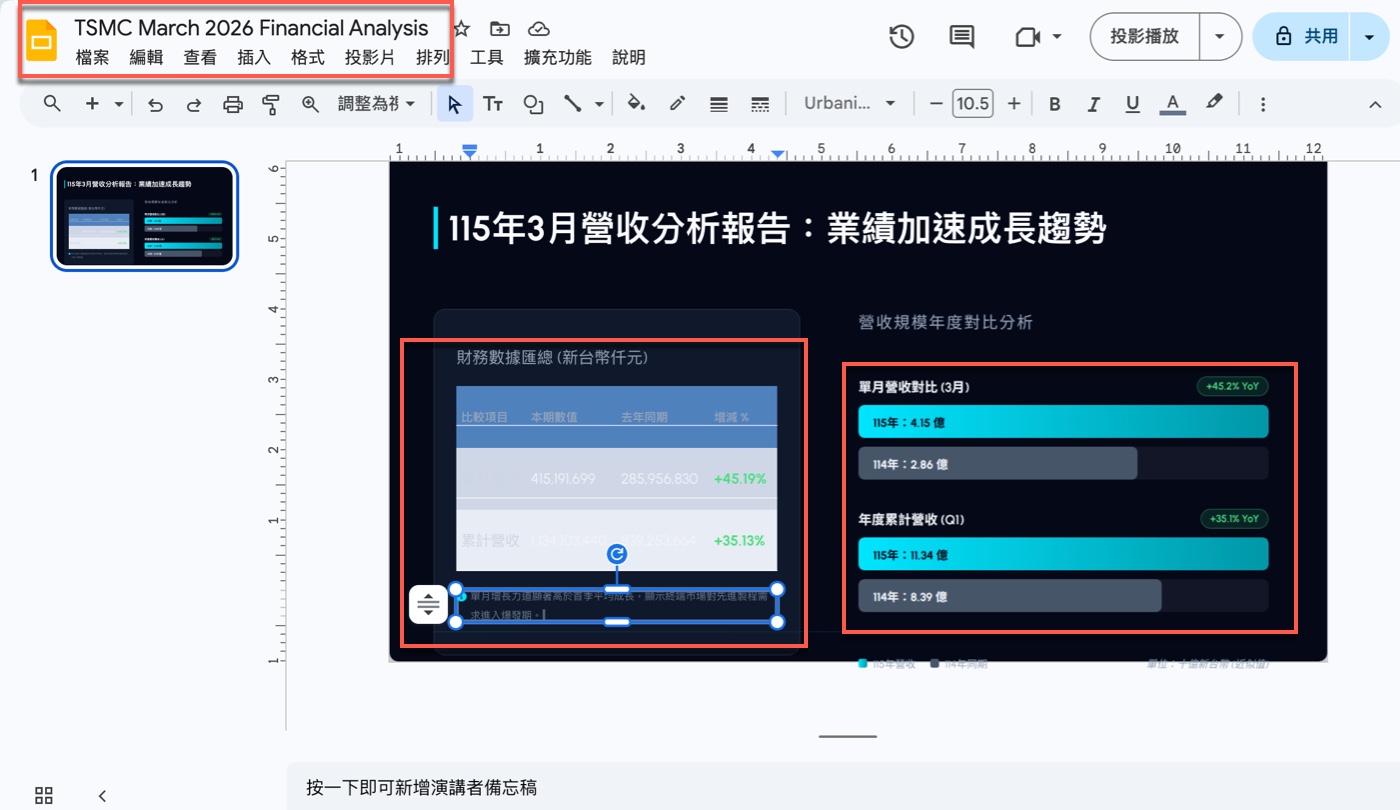Start a video call camera icon

1027,37
